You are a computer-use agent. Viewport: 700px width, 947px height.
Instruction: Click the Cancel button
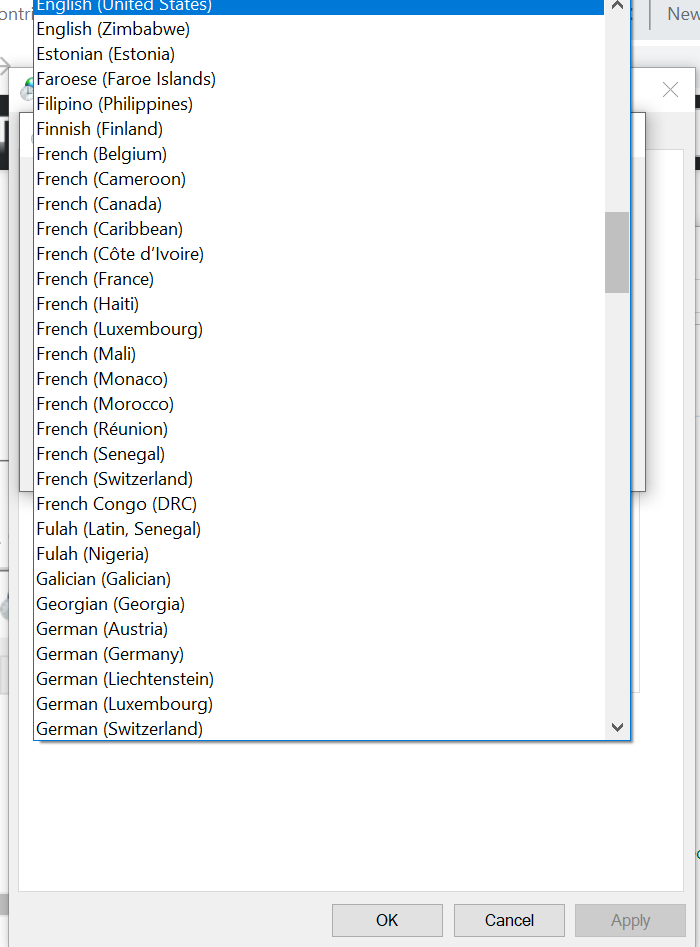[x=509, y=920]
